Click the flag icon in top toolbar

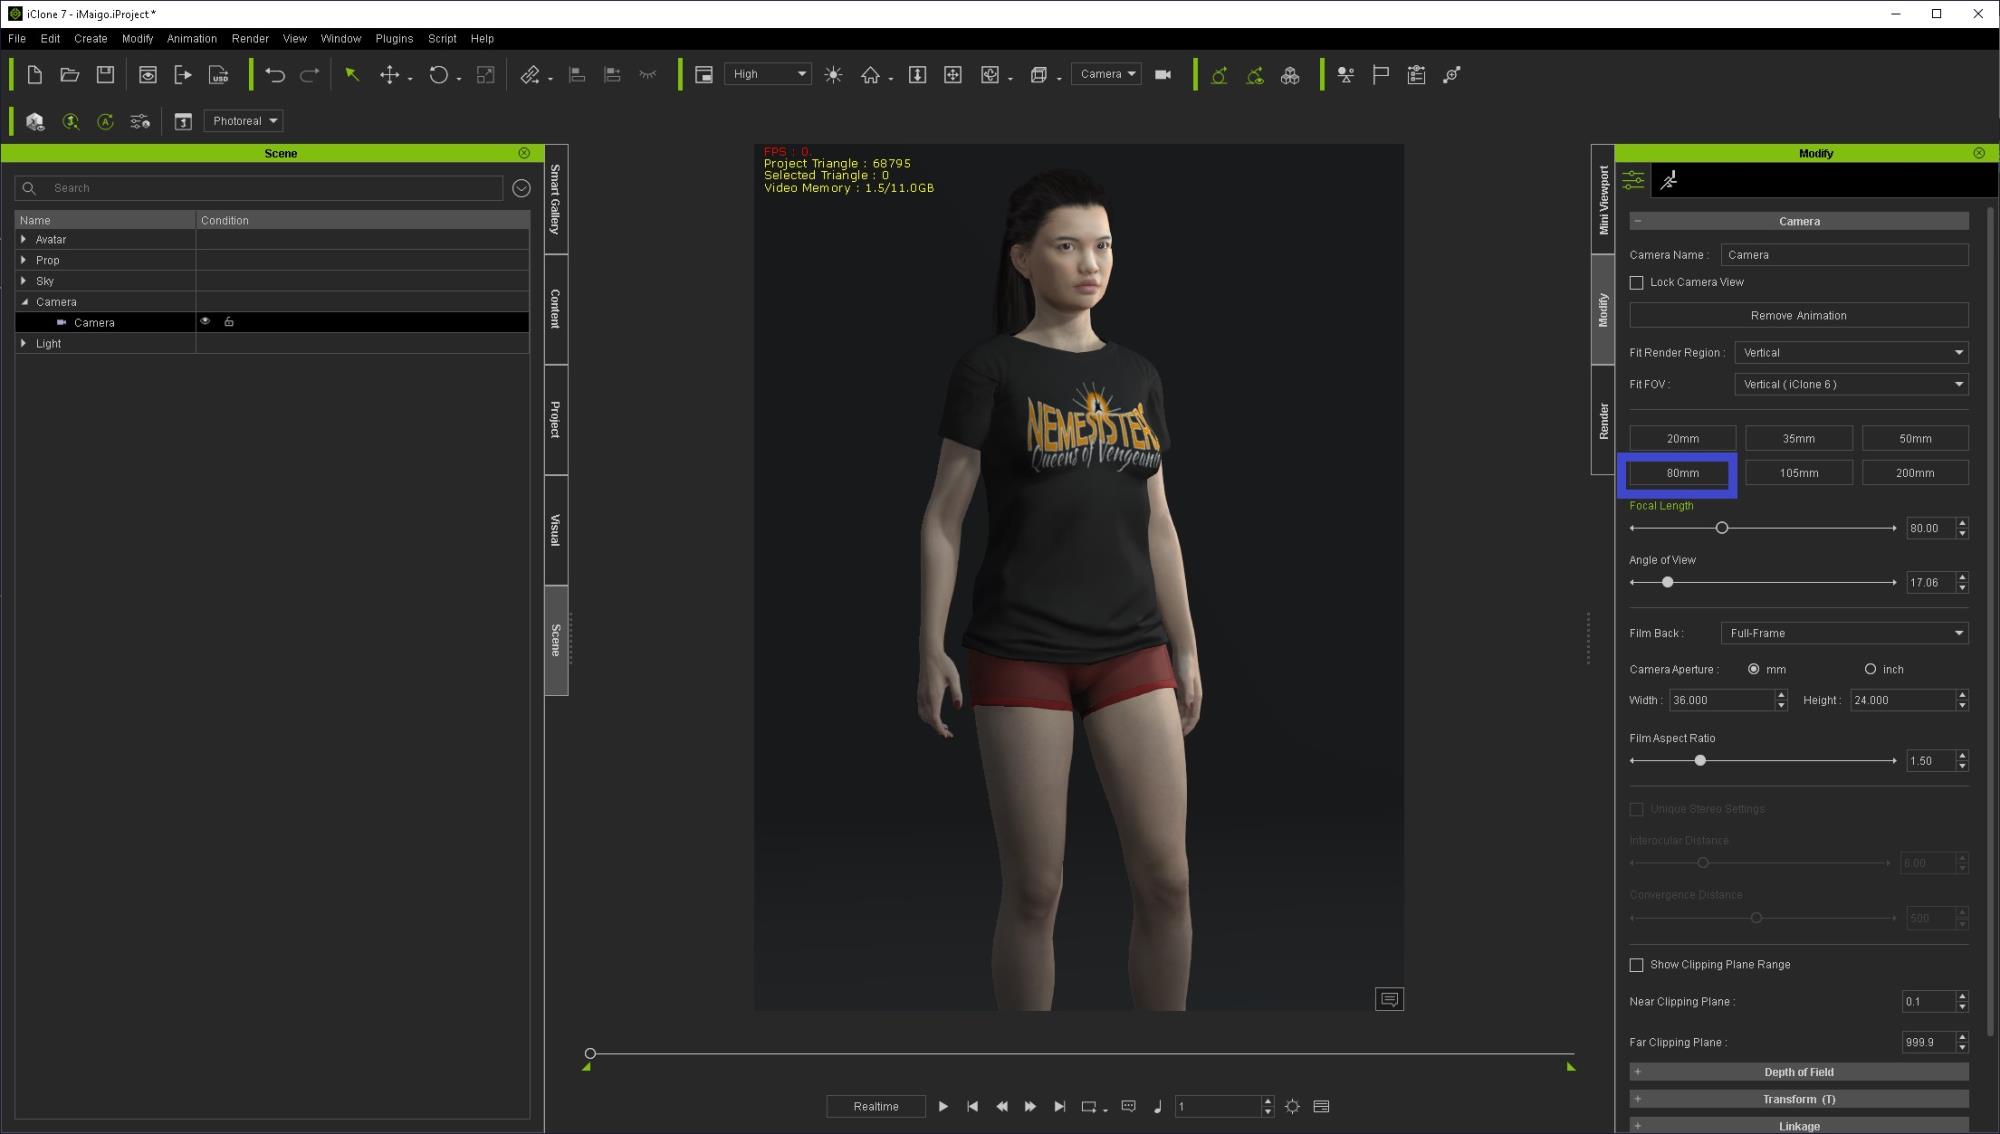coord(1381,75)
